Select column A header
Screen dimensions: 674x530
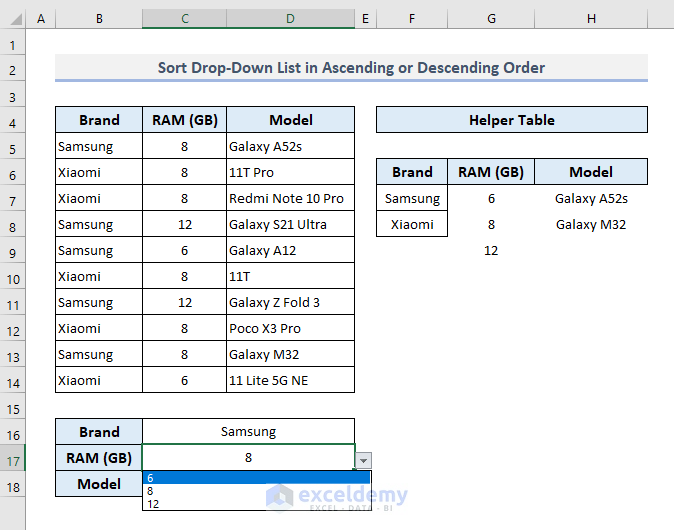click(x=41, y=19)
